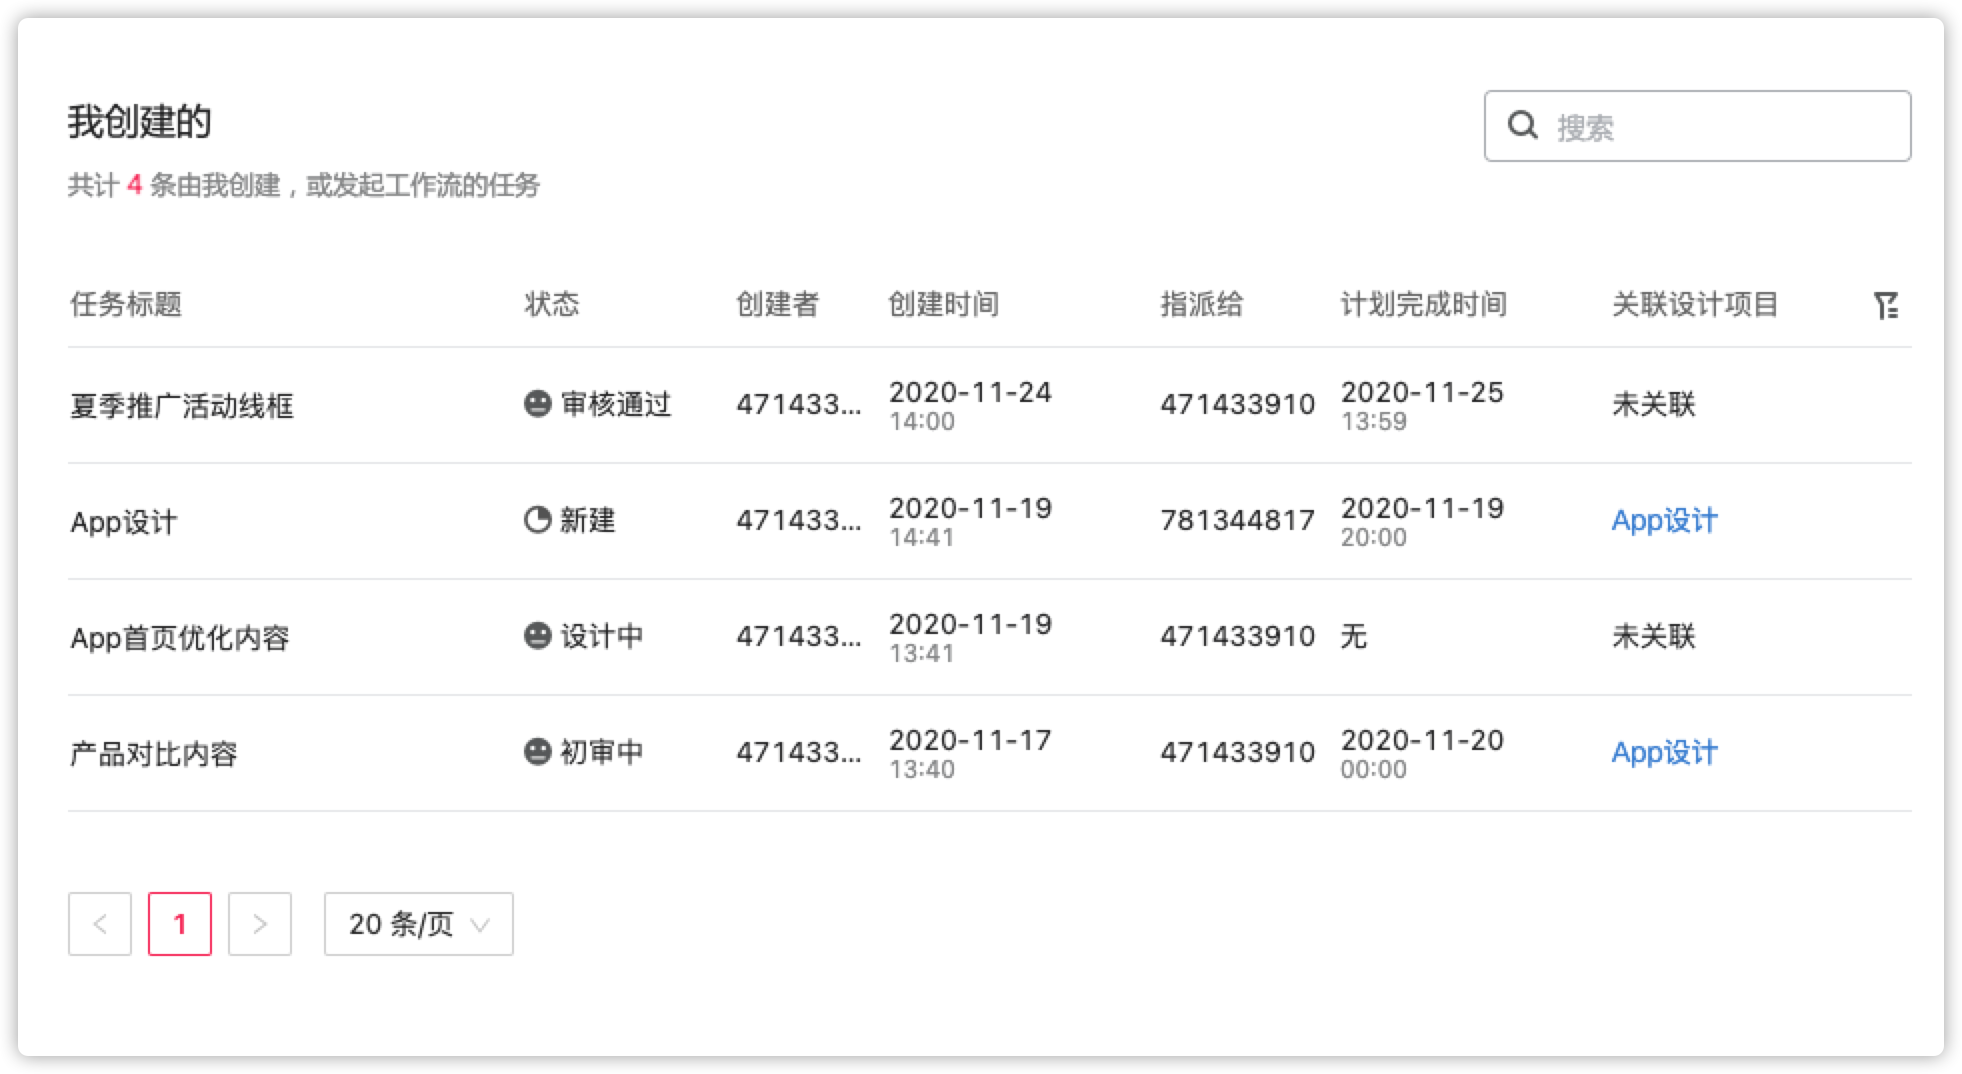This screenshot has width=1962, height=1074.
Task: Click status text 设计中
Action: coord(602,636)
